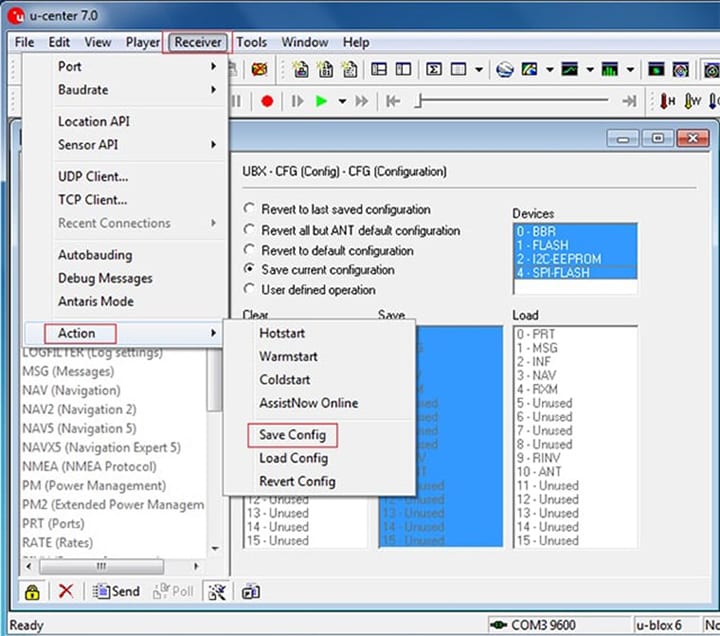Select Save current configuration radio button
The height and width of the screenshot is (636, 720).
coord(319,270)
